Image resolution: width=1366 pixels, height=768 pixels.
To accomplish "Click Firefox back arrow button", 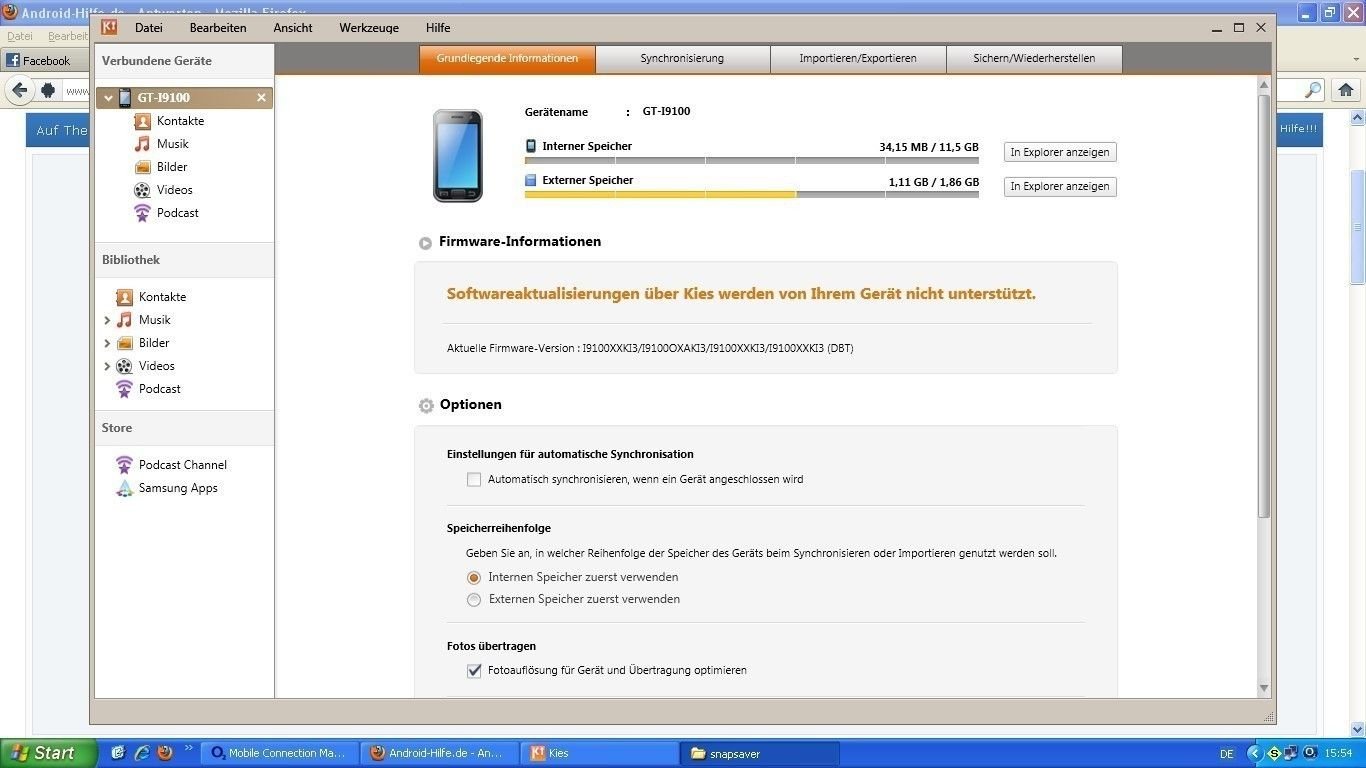I will (x=19, y=90).
